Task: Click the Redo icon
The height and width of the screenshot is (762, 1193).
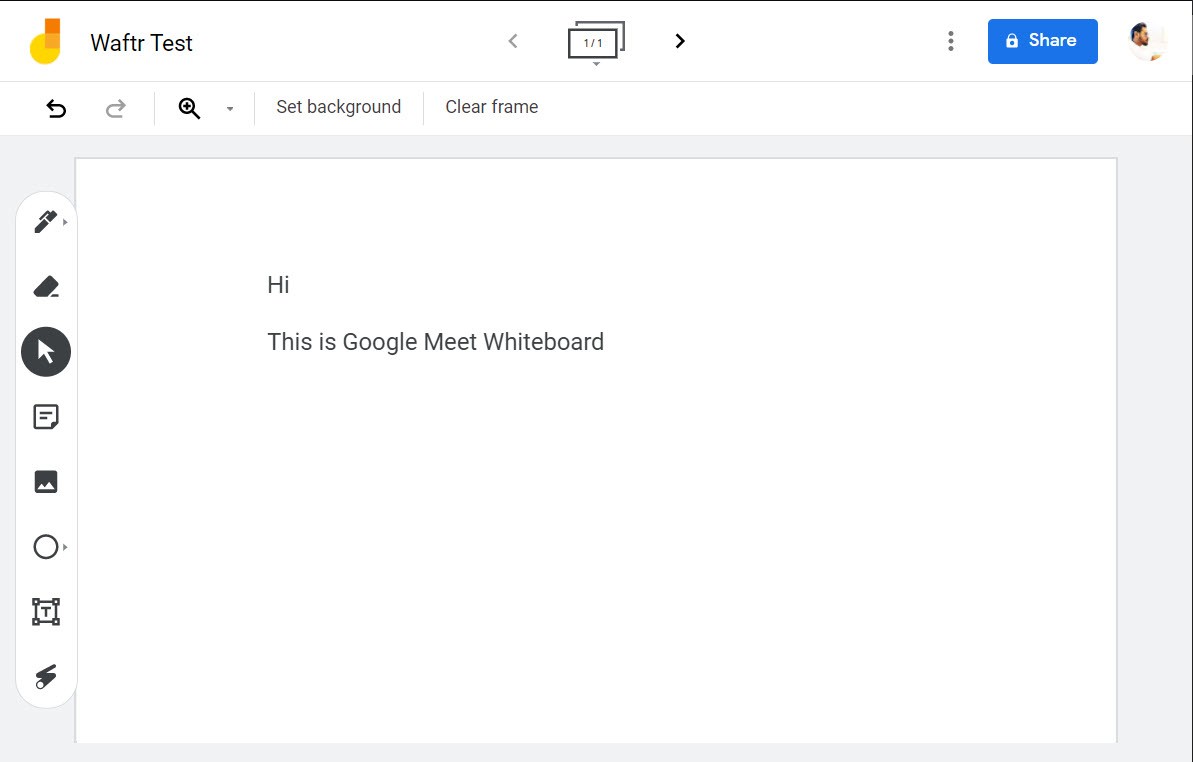Action: point(115,108)
